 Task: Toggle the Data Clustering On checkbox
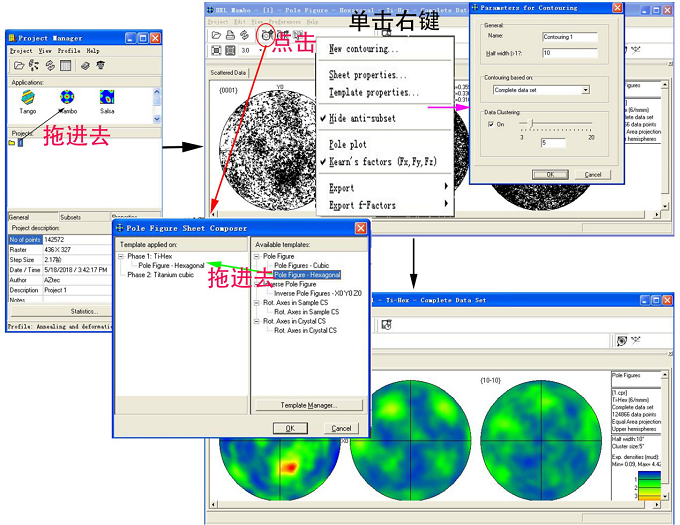pyautogui.click(x=489, y=125)
